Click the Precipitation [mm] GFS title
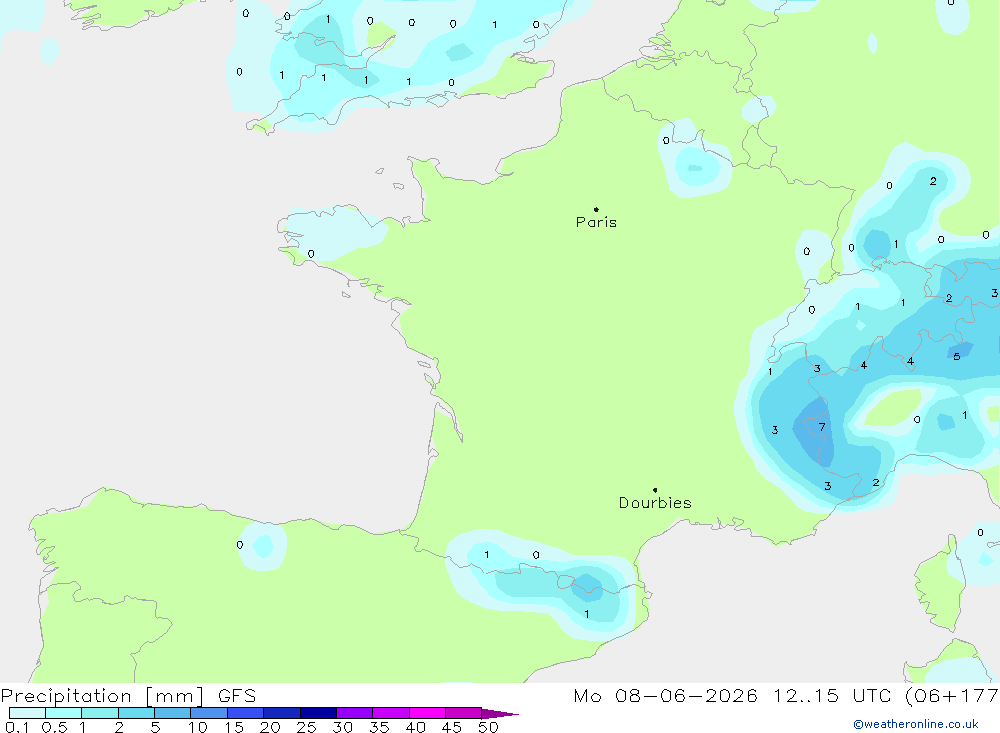 (128, 695)
